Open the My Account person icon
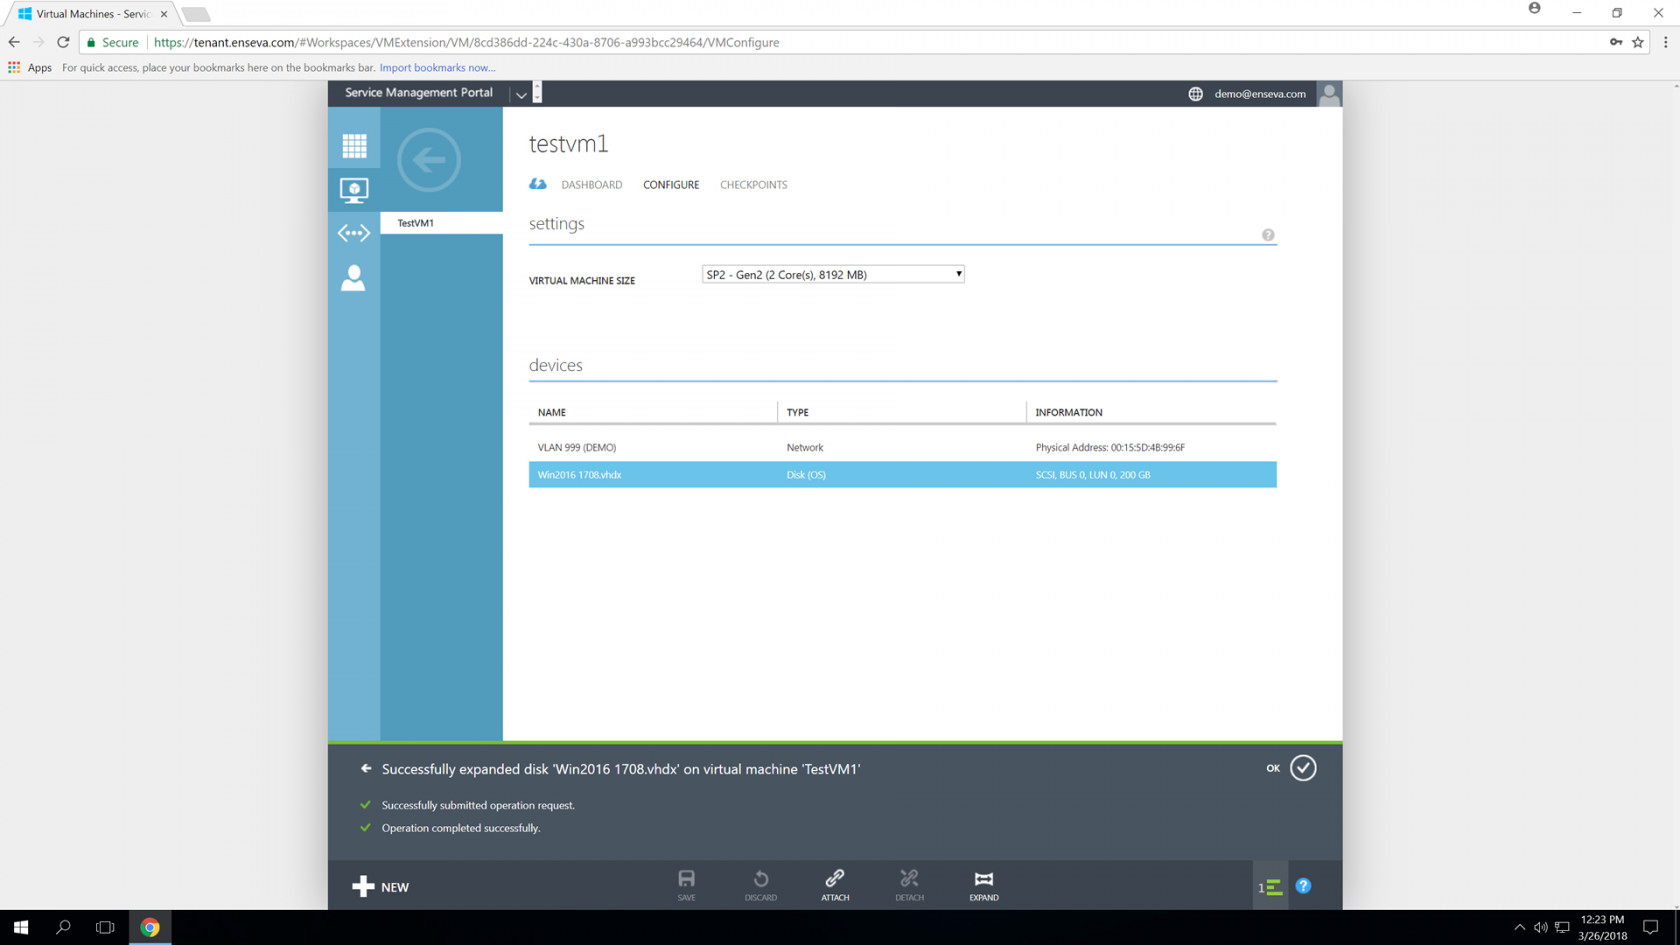Image resolution: width=1680 pixels, height=945 pixels. (354, 277)
